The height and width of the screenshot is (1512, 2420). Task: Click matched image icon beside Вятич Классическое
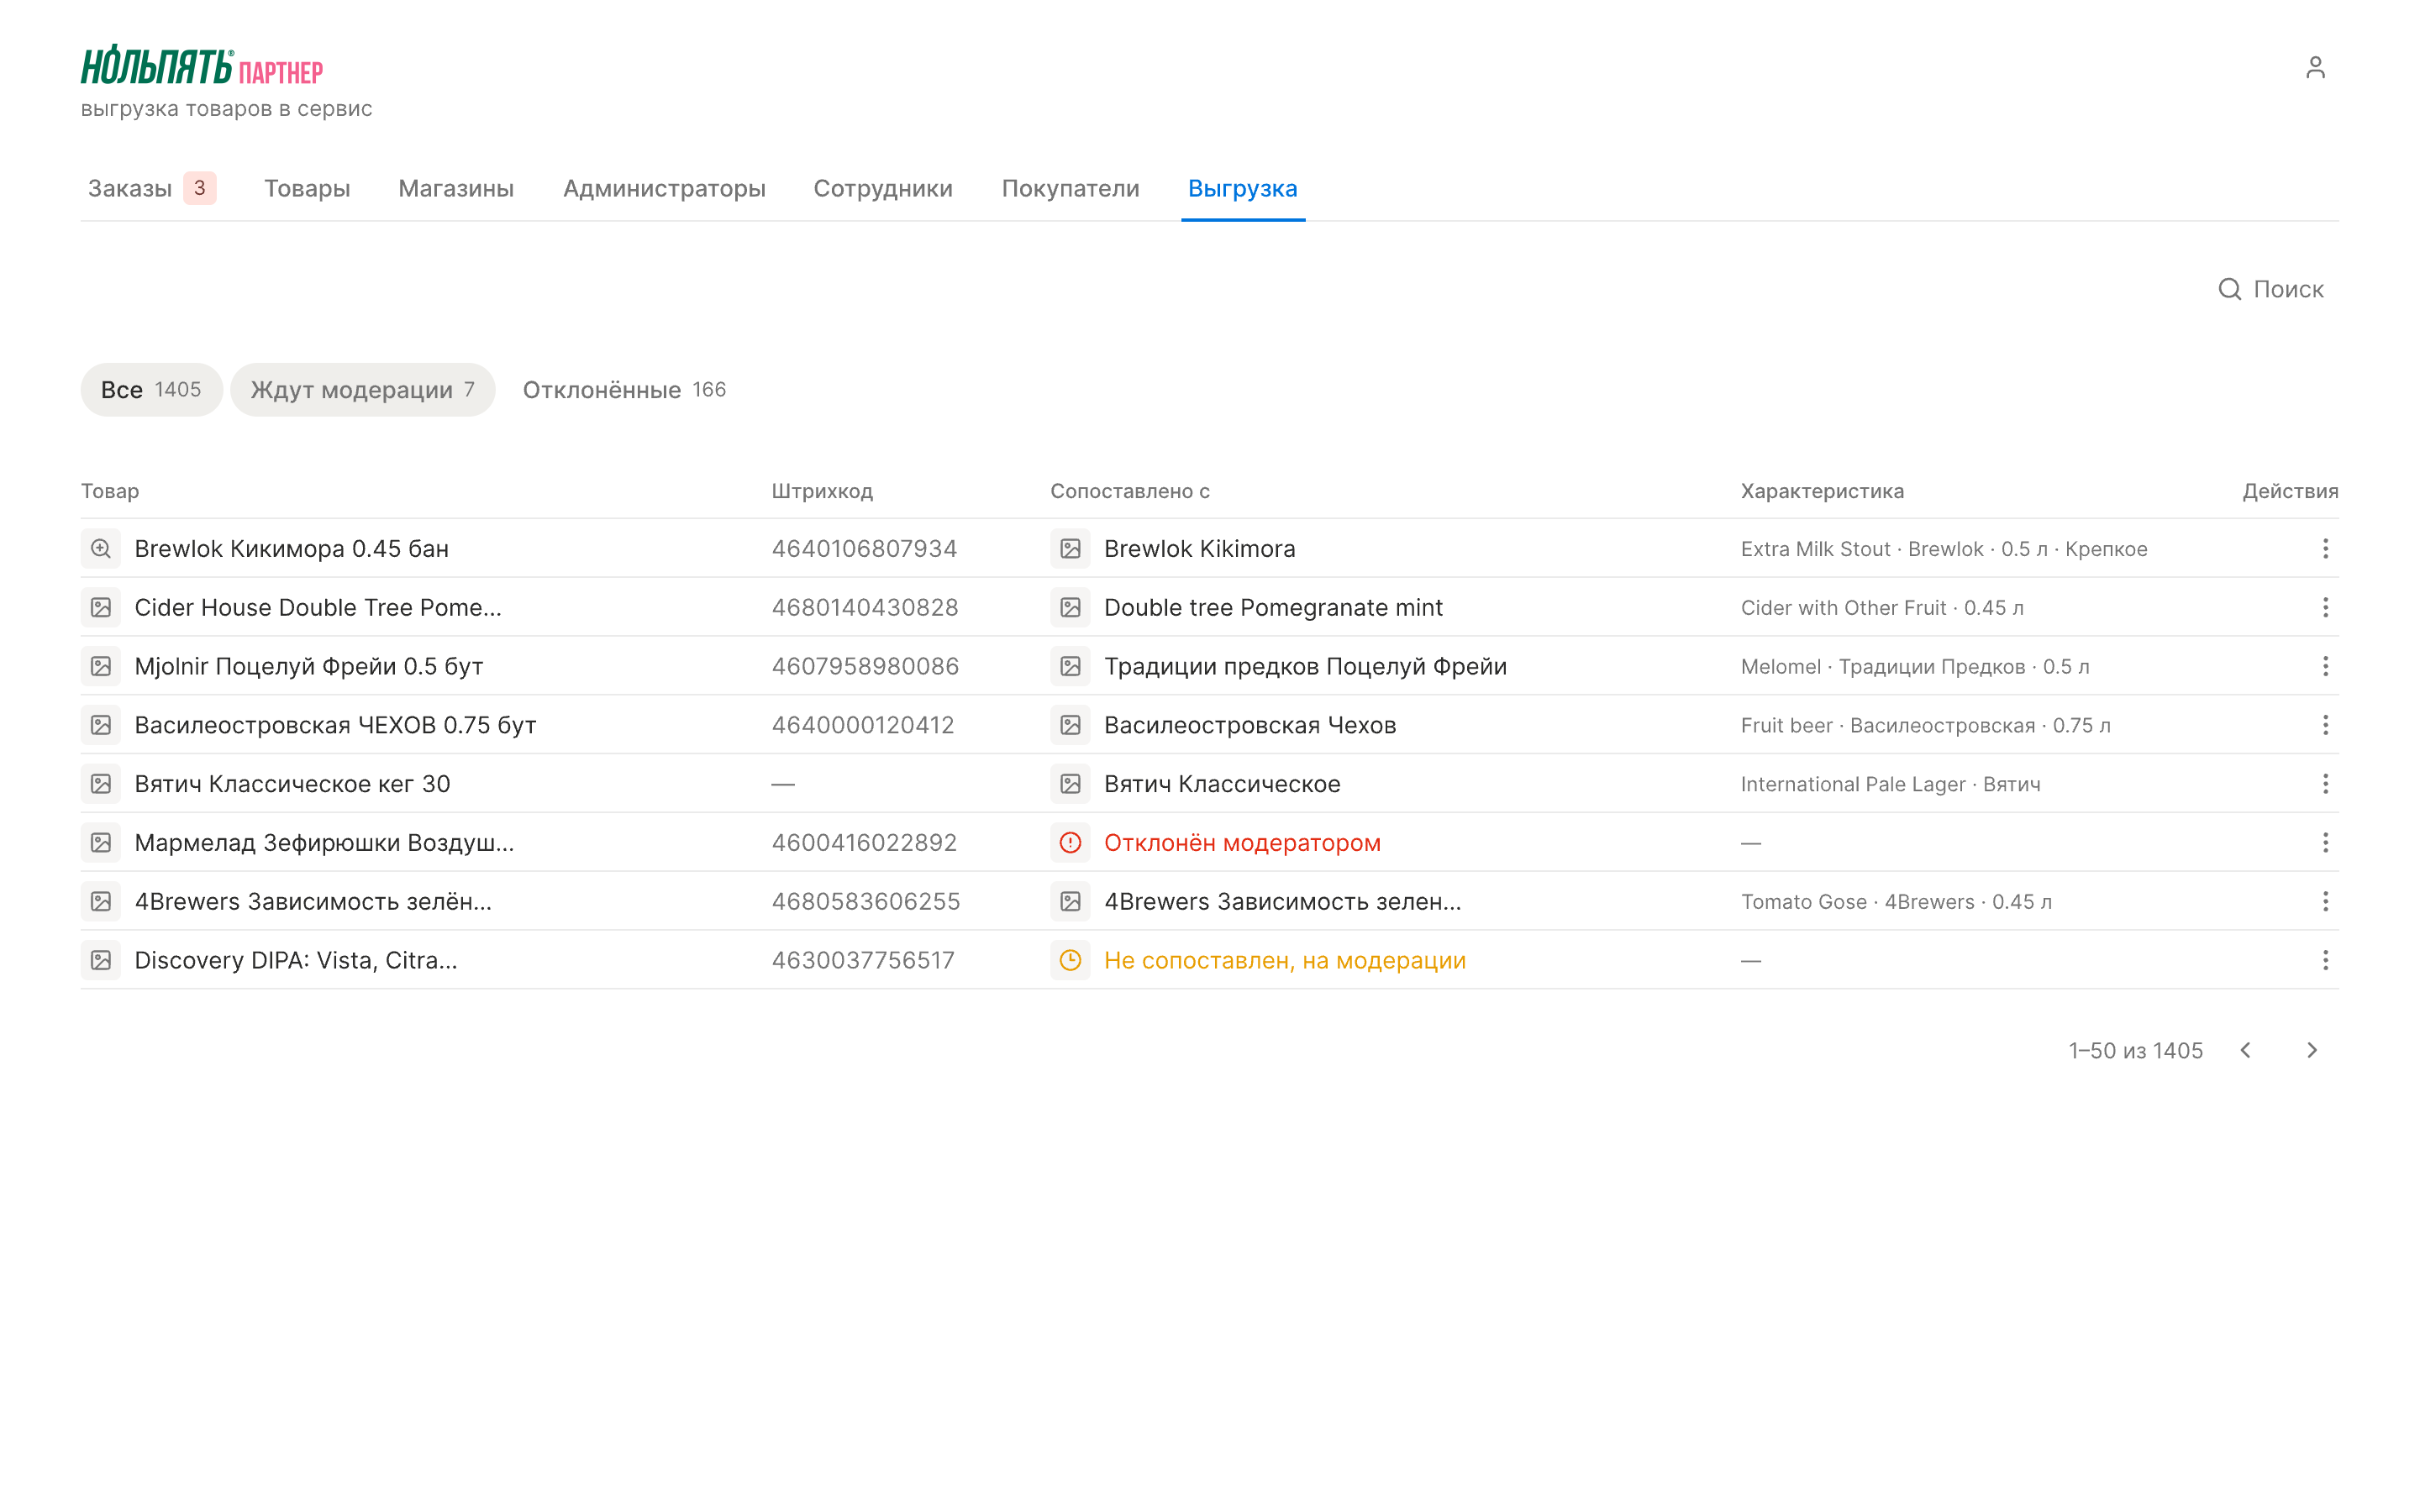(x=1070, y=784)
